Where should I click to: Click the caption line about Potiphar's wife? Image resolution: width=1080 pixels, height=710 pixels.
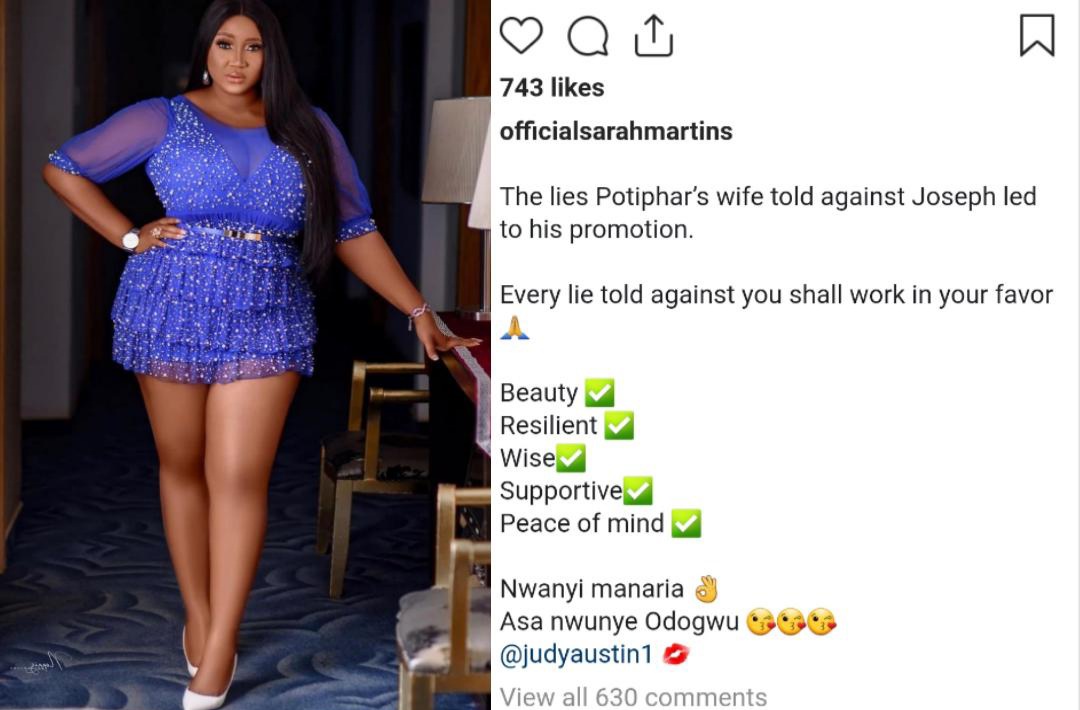coord(768,213)
